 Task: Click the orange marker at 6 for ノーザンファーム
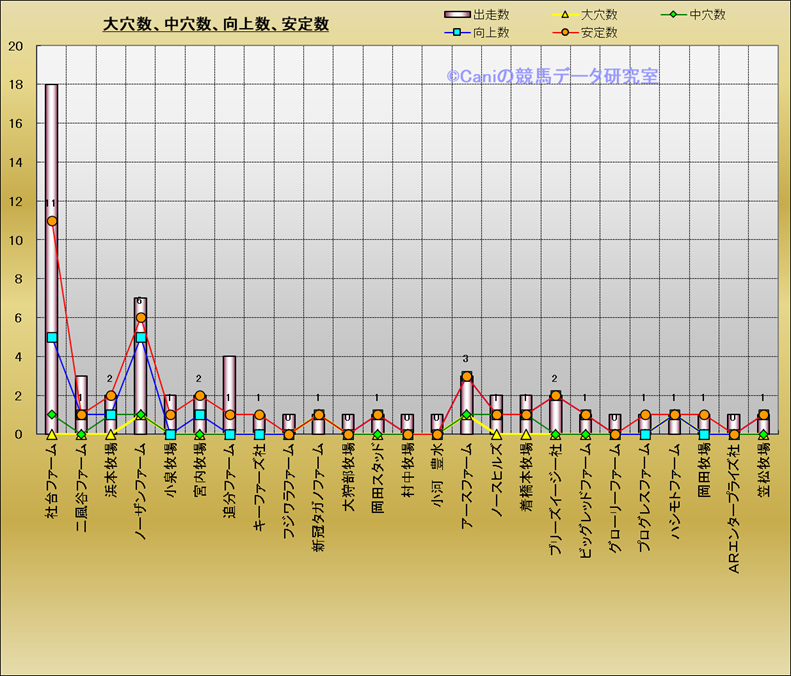141,318
